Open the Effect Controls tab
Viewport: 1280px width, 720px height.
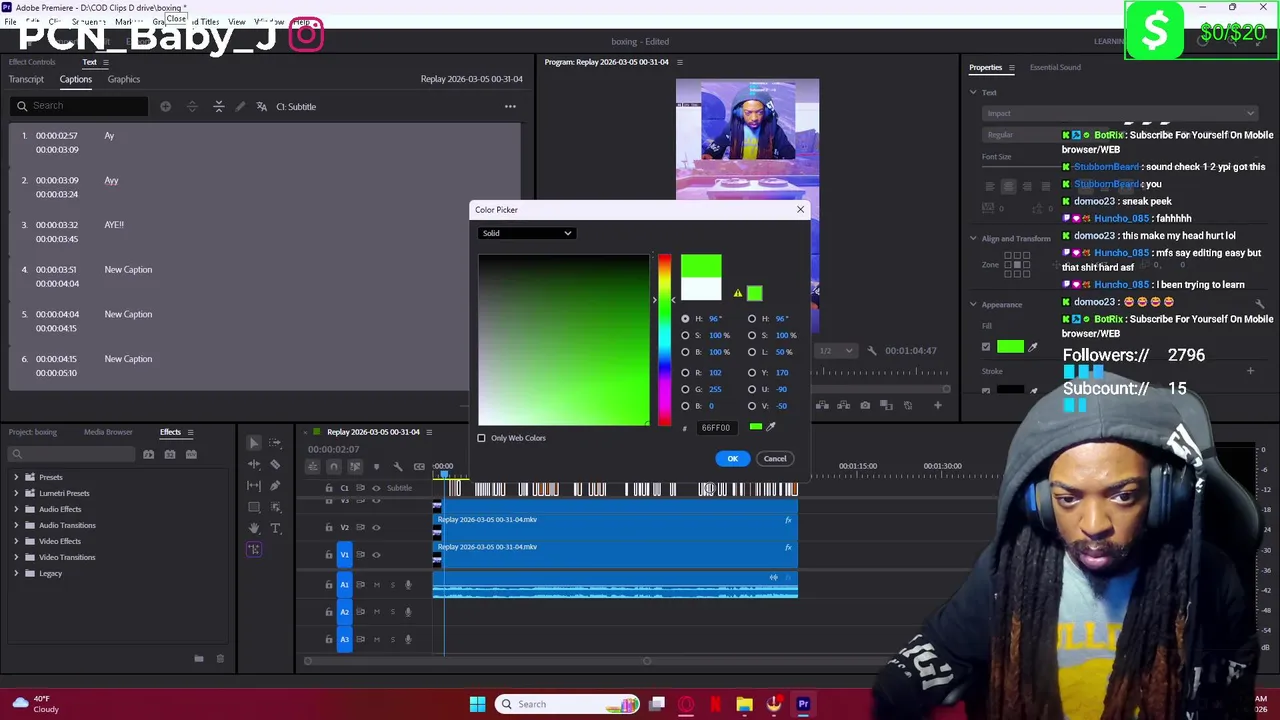tap(33, 62)
